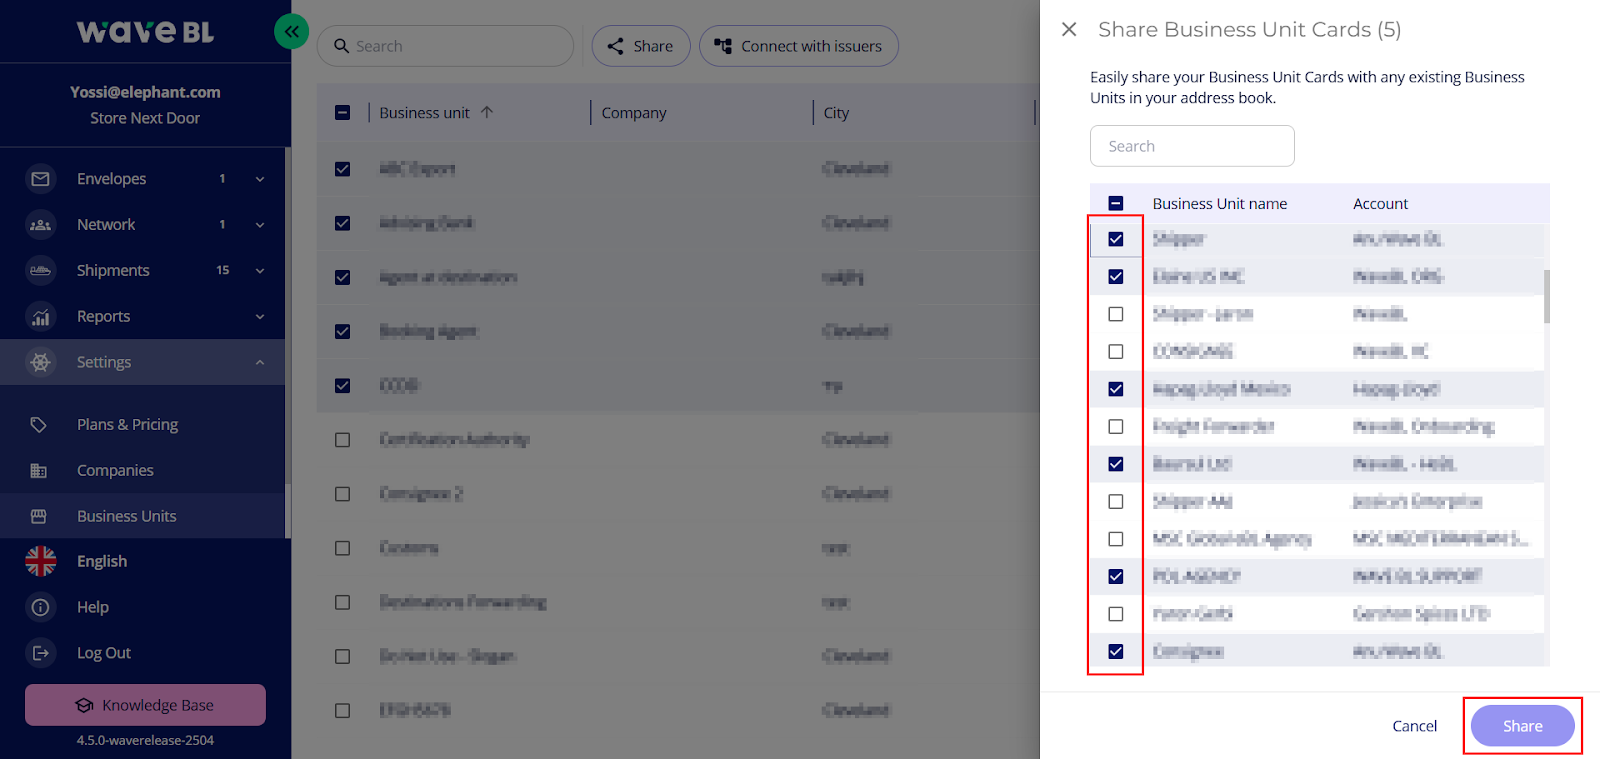This screenshot has height=759, width=1600.
Task: Open Companies in the settings menu
Action: (115, 470)
